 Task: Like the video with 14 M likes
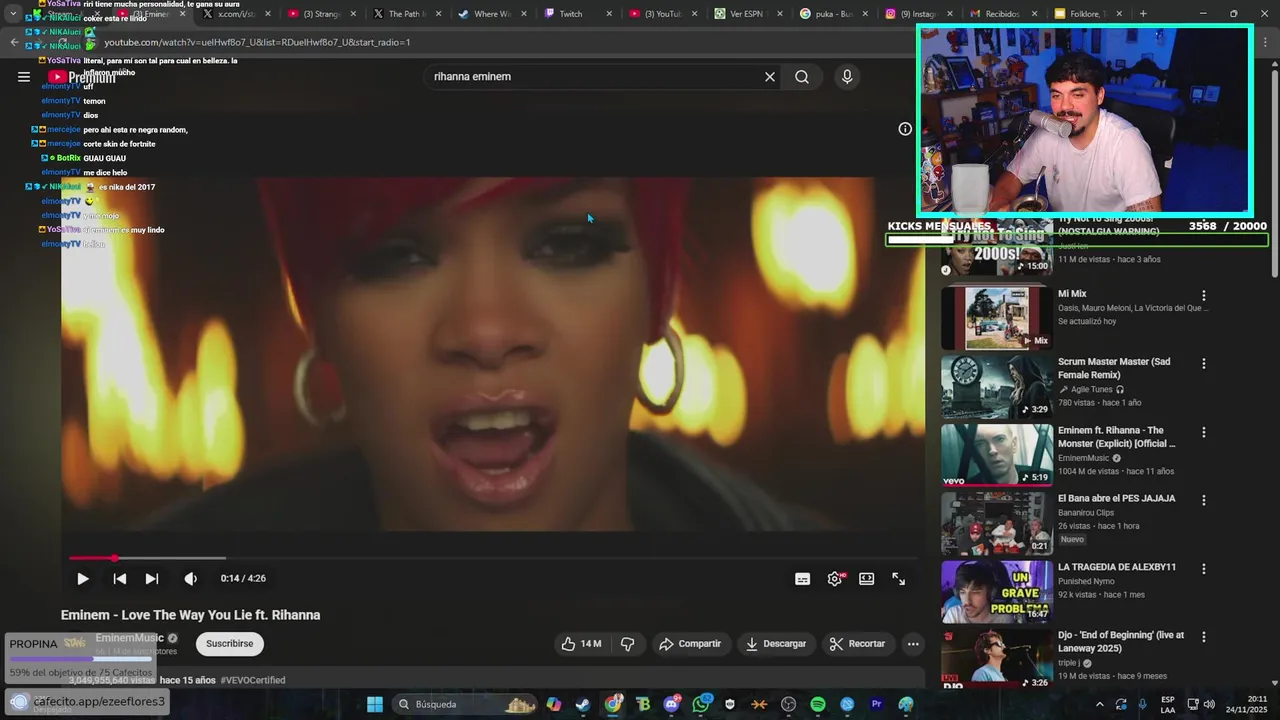point(581,644)
